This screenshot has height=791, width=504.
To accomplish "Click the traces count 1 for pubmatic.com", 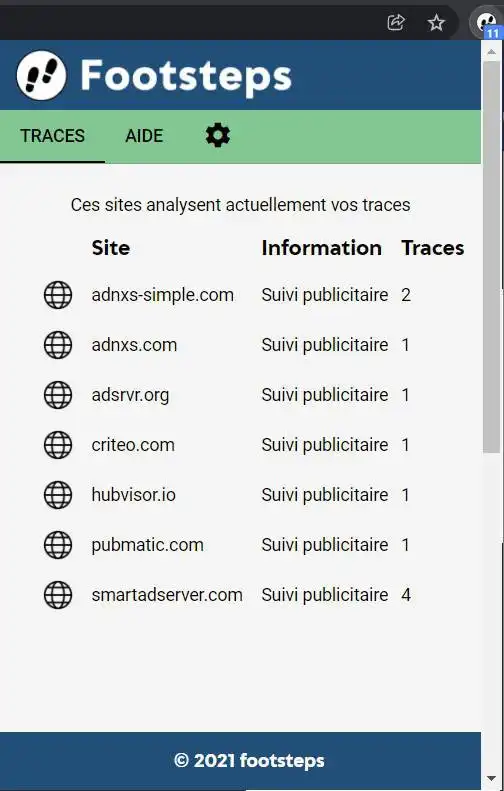I will pos(405,545).
